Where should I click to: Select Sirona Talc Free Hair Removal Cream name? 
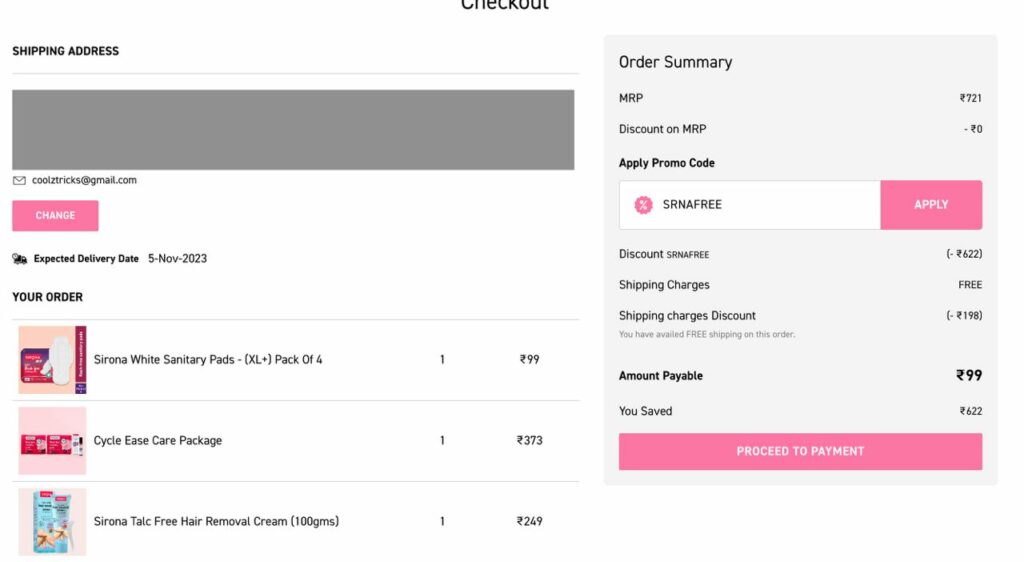tap(216, 522)
